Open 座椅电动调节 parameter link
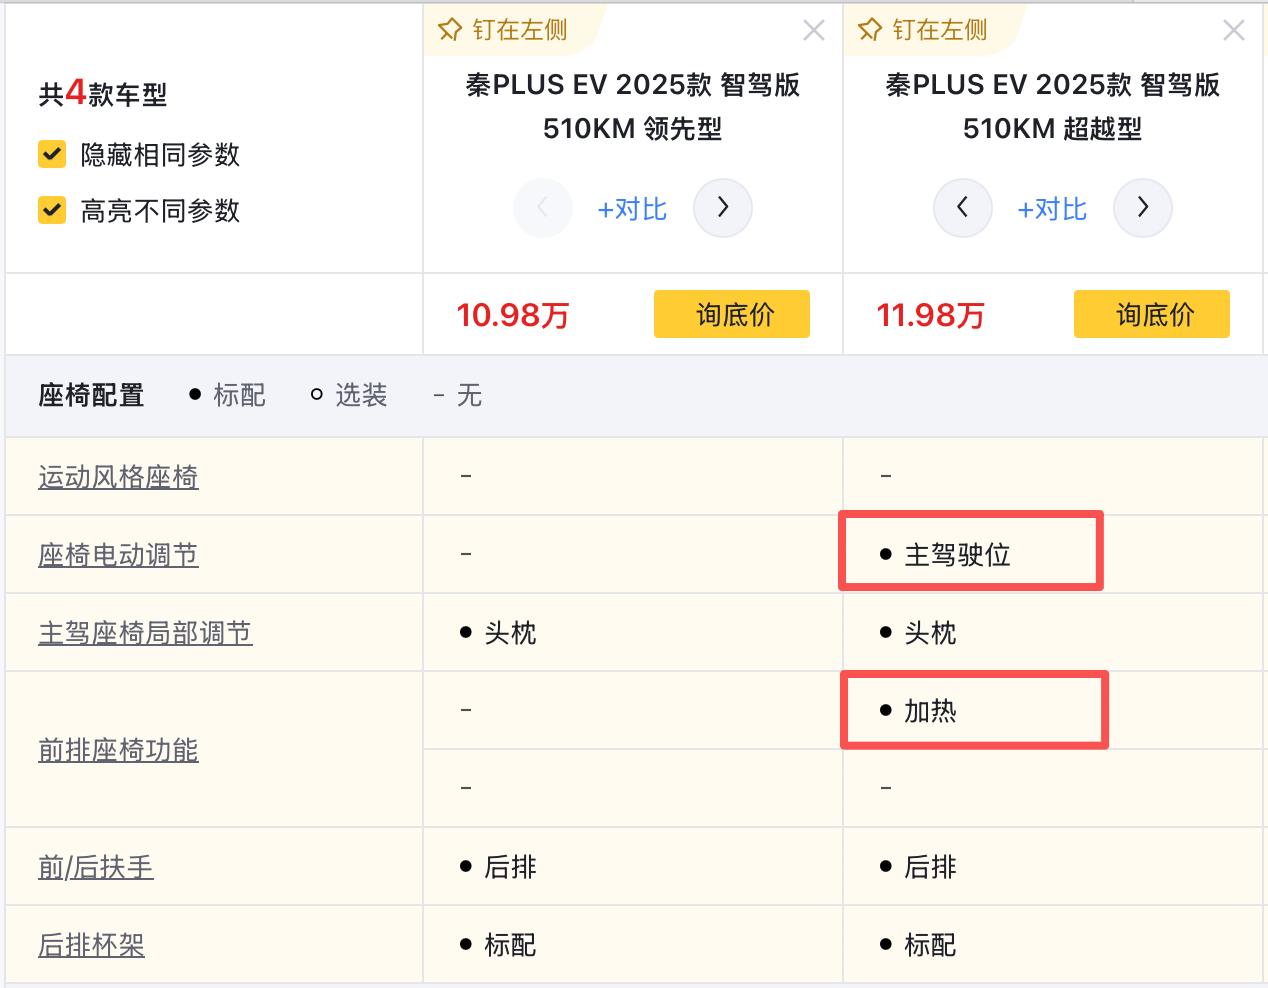This screenshot has height=988, width=1268. (118, 555)
